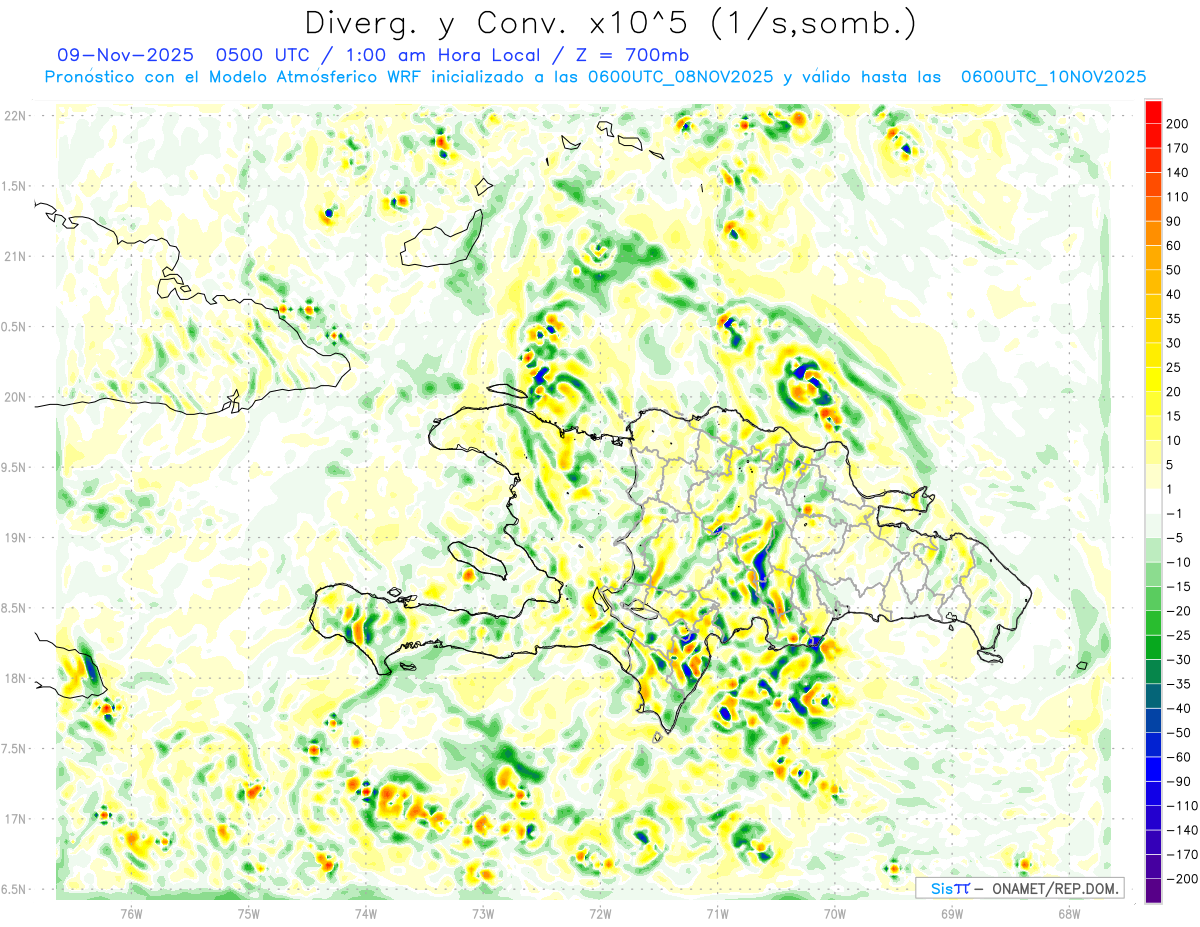Click the title 'Diverg. y Conv. x10^5 (1/s,somb.)'
Screen dimensions: 1200x927
coord(610,23)
